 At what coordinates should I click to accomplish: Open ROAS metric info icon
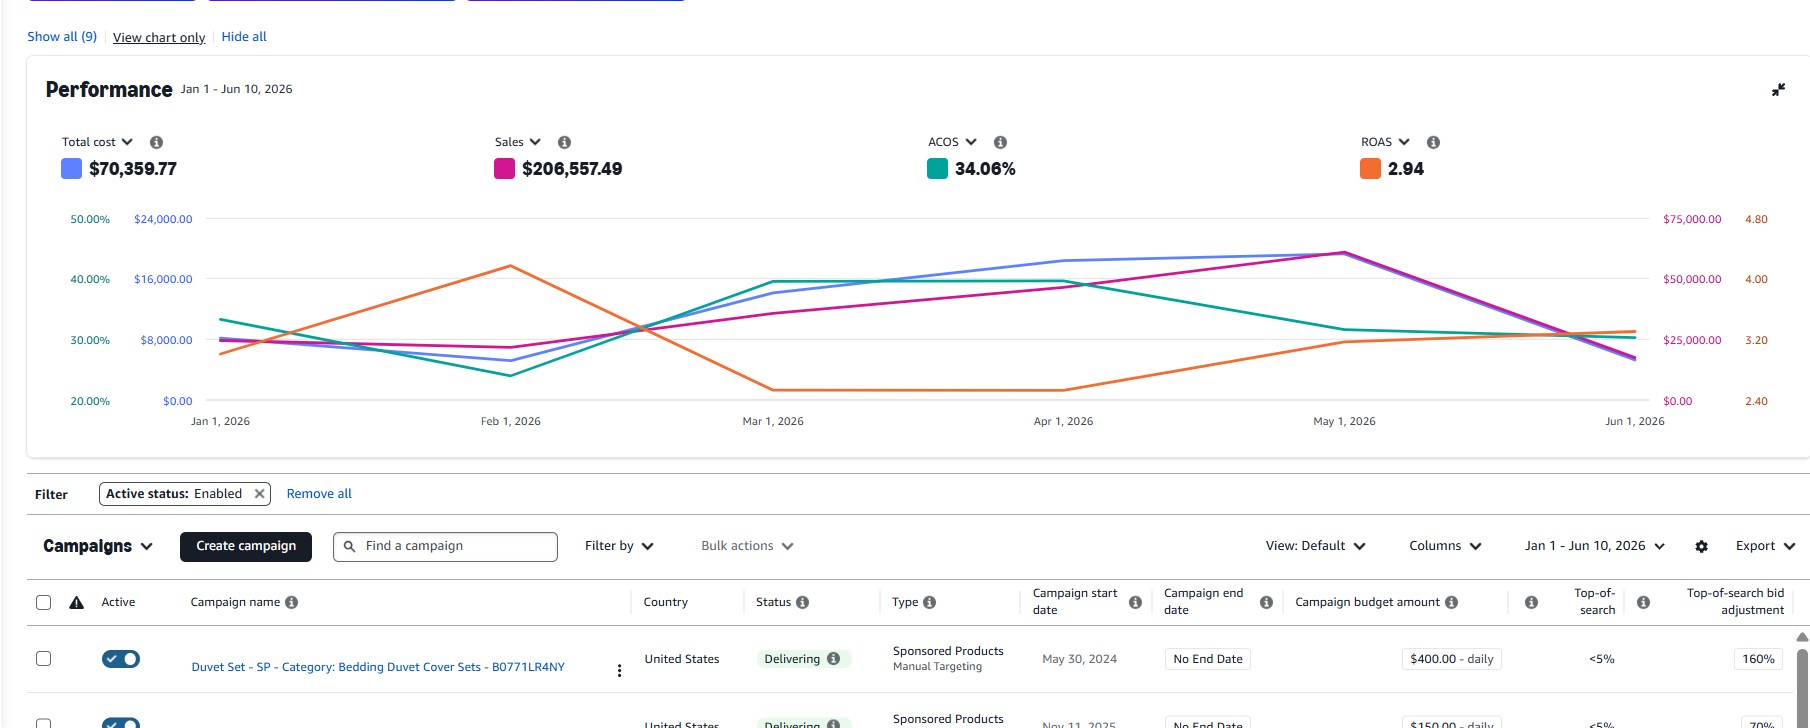[1433, 142]
